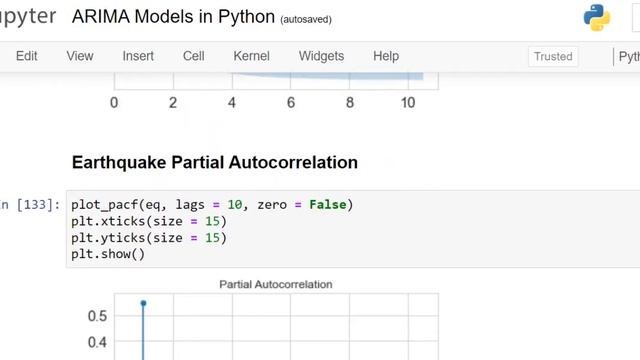Click the Partial Autocorrelation plot title
640x360 pixels.
[276, 284]
